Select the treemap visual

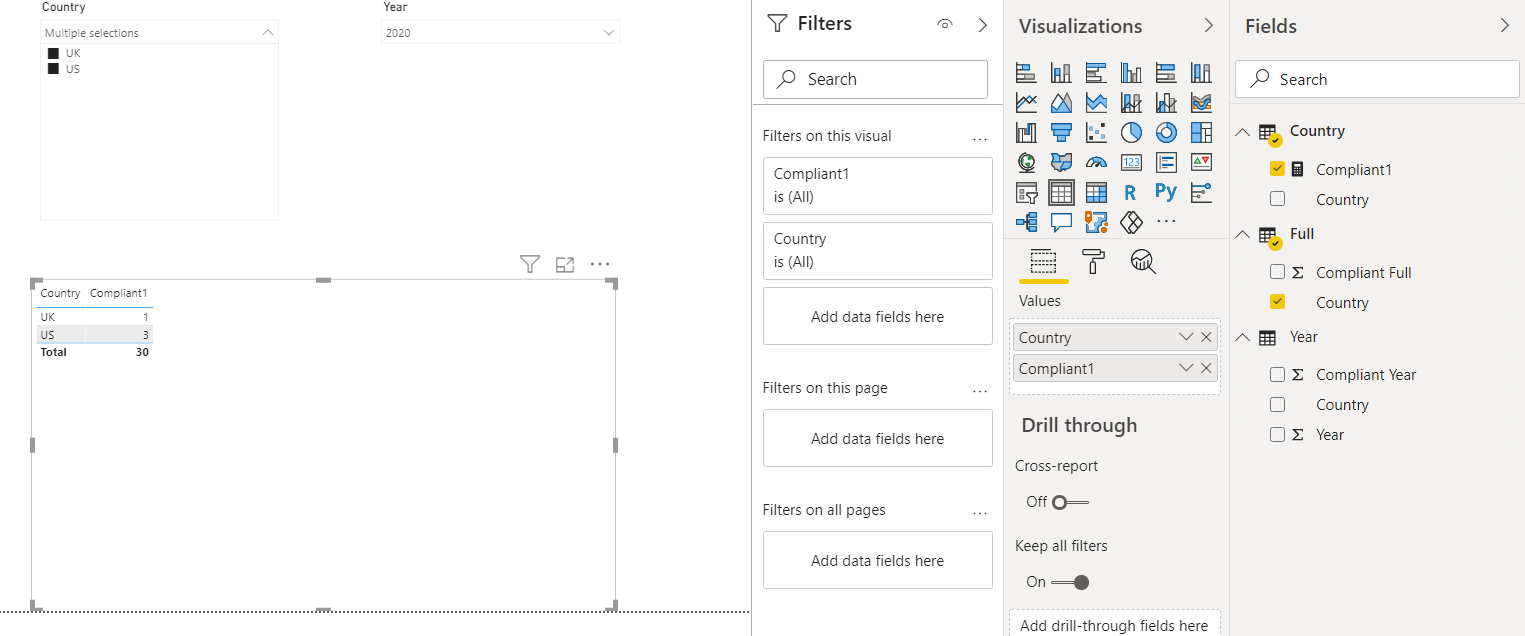[1201, 132]
